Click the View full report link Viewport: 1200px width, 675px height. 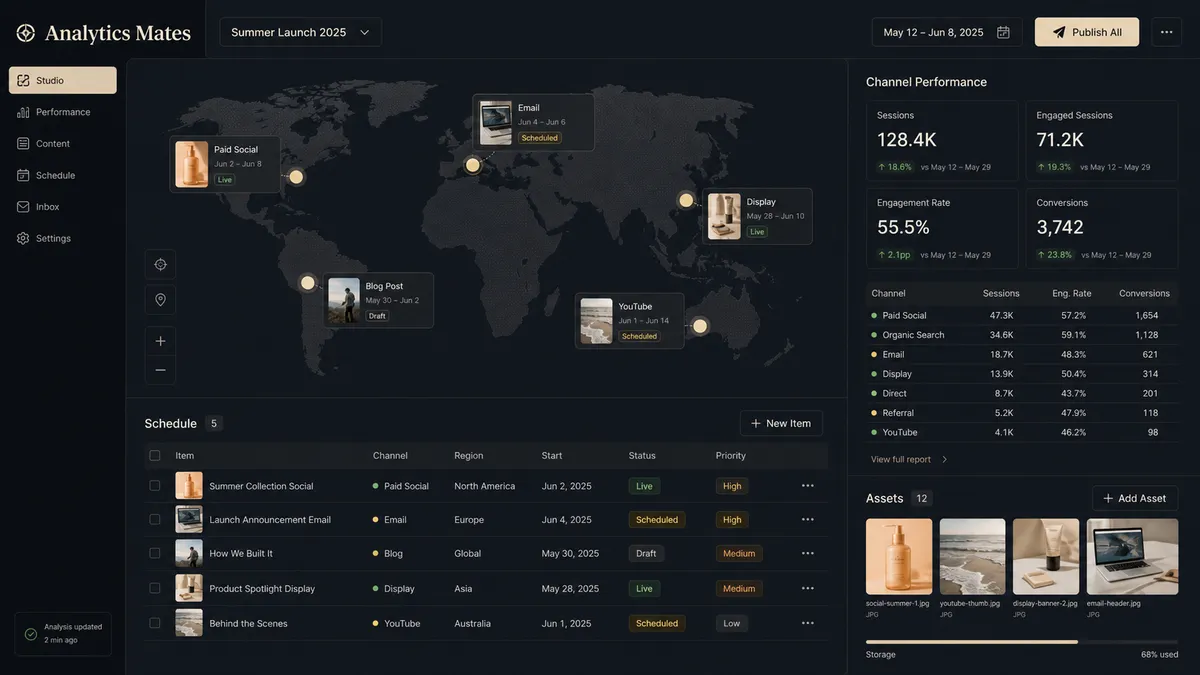(901, 459)
